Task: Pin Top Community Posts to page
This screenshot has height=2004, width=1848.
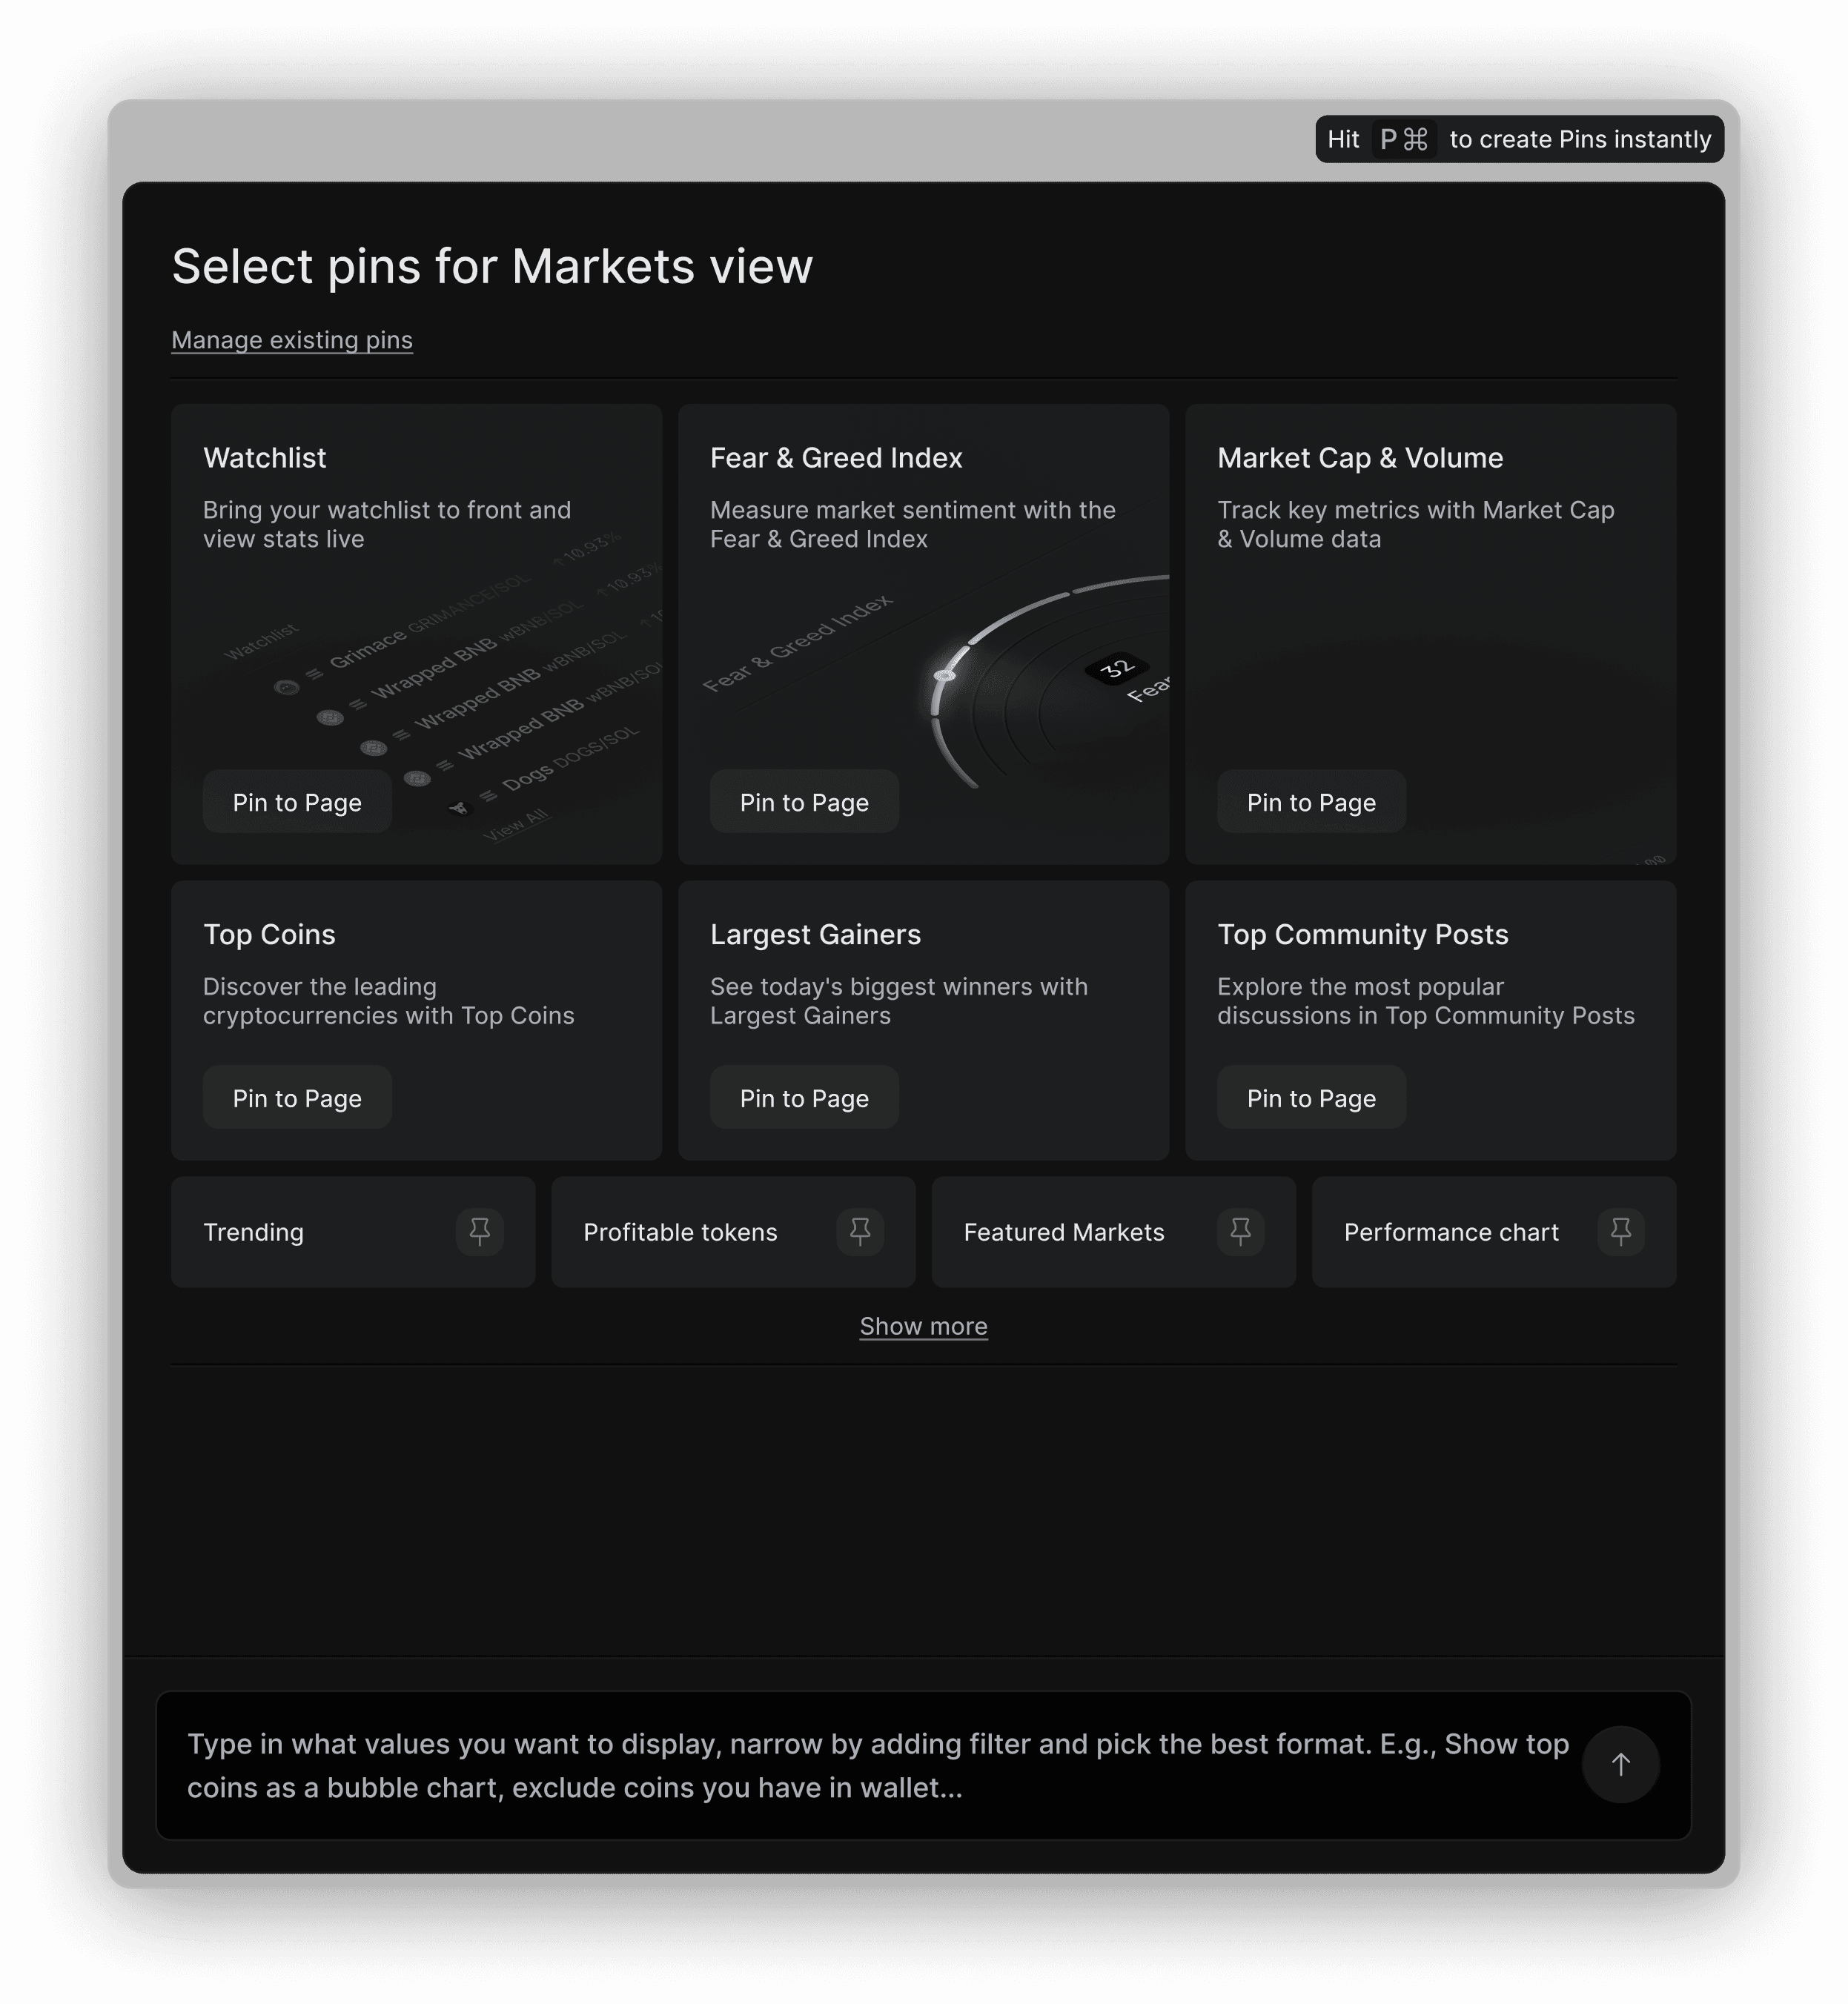Action: [1311, 1098]
